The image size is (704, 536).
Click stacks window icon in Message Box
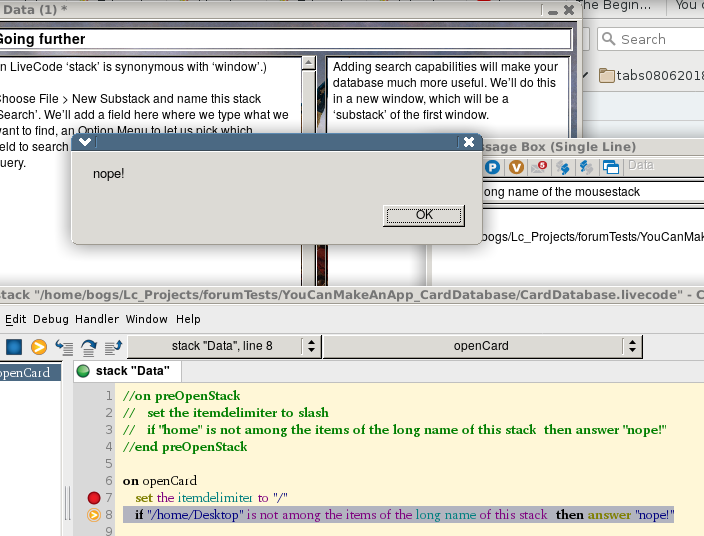611,167
